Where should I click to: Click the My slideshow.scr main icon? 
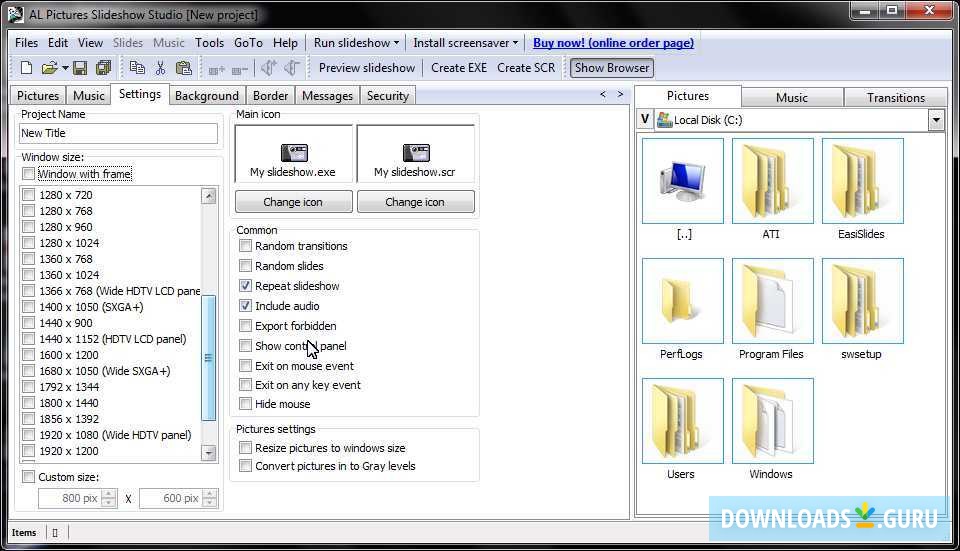coord(415,153)
